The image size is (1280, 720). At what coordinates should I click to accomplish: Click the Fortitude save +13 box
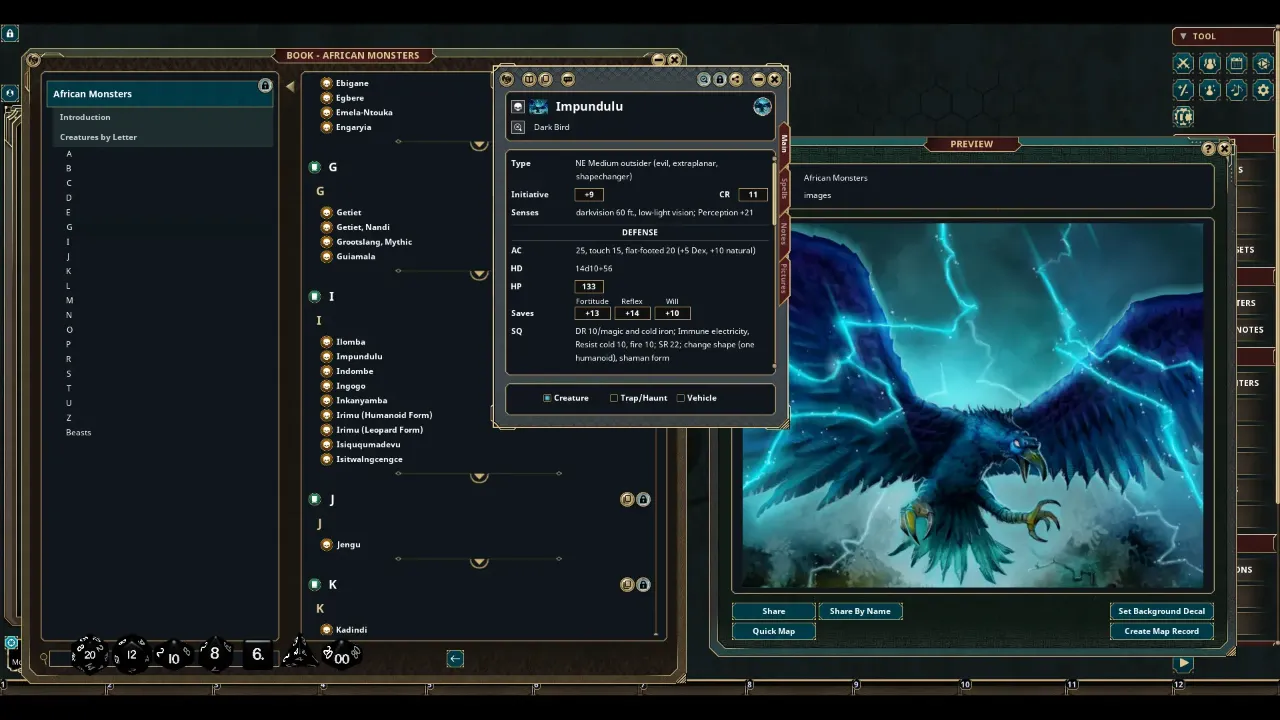pyautogui.click(x=592, y=313)
